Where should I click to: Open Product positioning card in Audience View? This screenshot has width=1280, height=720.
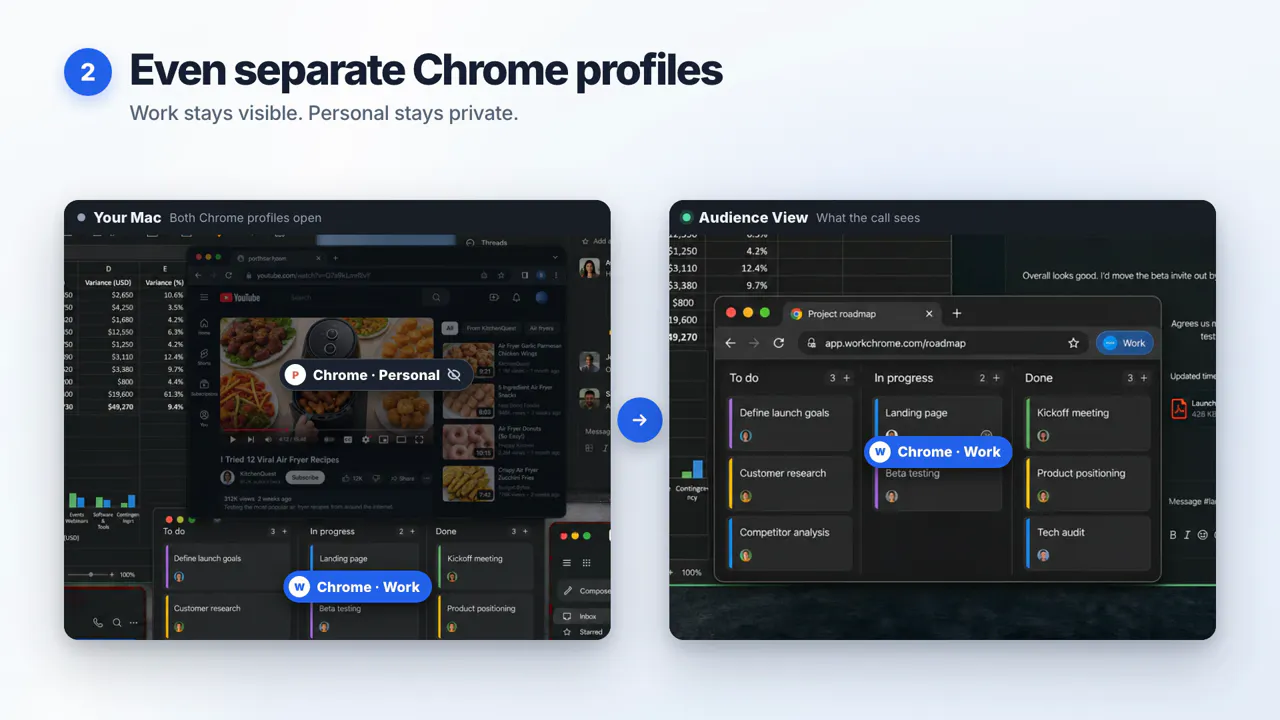1089,483
